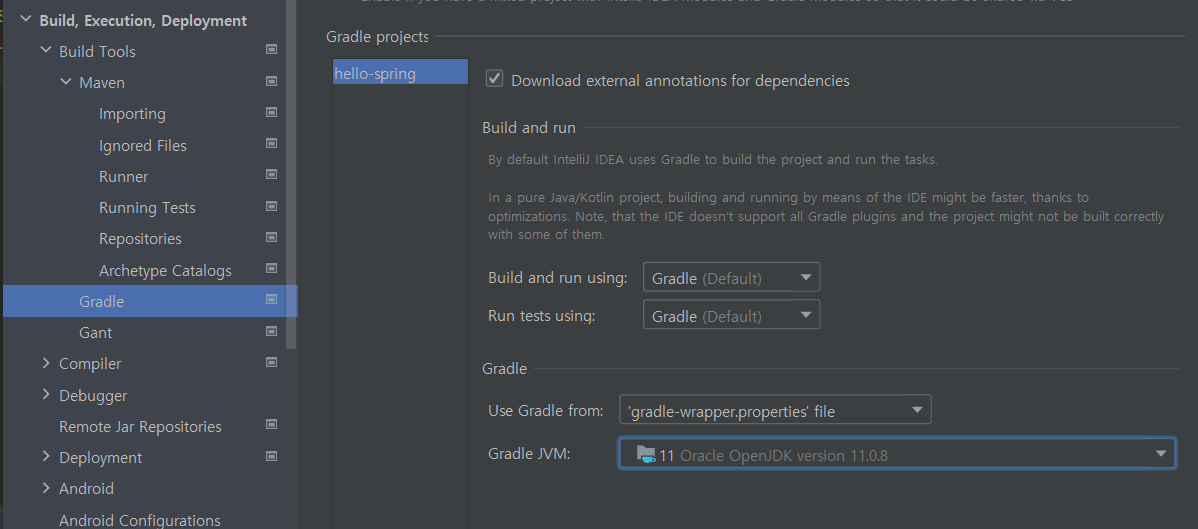
Task: Click the 'Build and run using:' label
Action: (558, 277)
